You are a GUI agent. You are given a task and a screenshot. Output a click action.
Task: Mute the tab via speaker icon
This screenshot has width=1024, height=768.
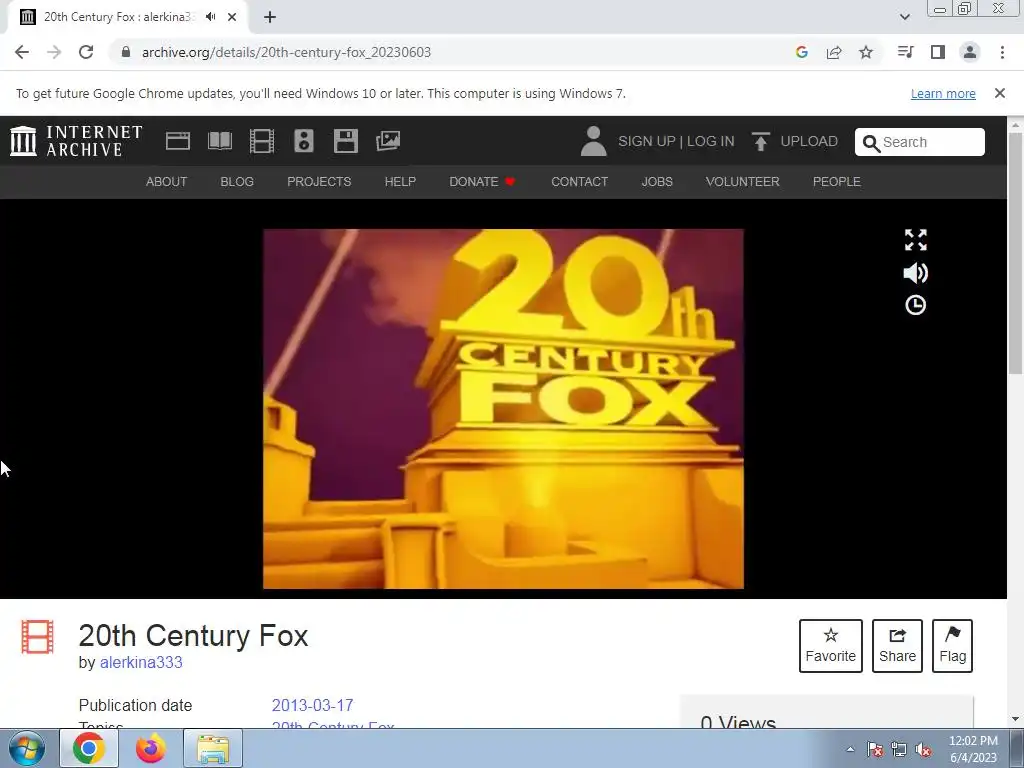pos(210,17)
